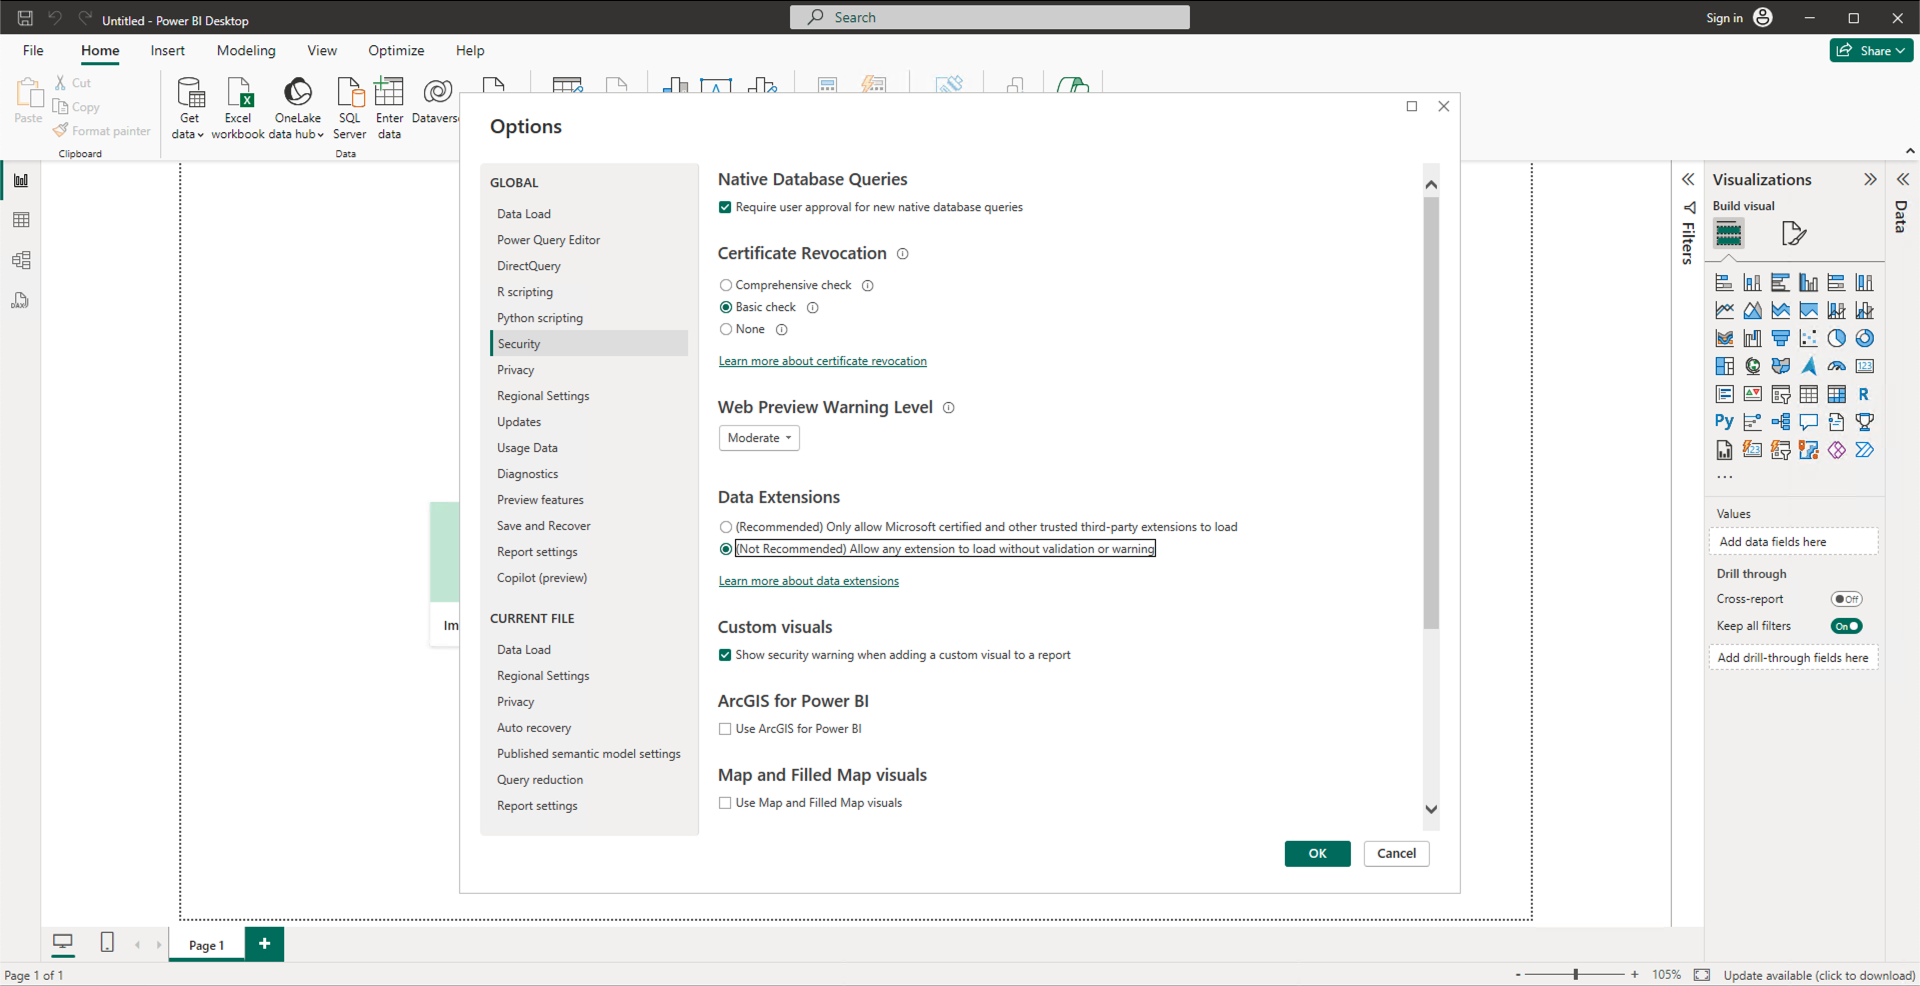Toggle Require user approval for native queries
This screenshot has width=1920, height=986.
click(725, 208)
